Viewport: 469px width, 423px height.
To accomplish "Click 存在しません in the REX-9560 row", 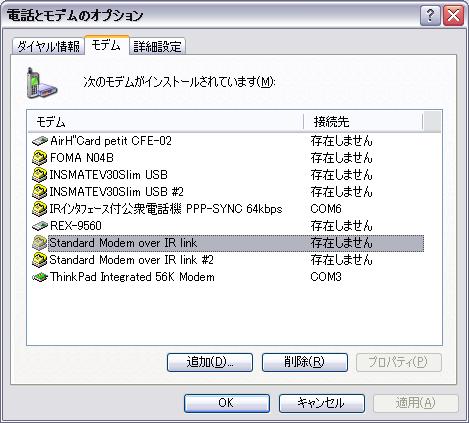I will (341, 226).
